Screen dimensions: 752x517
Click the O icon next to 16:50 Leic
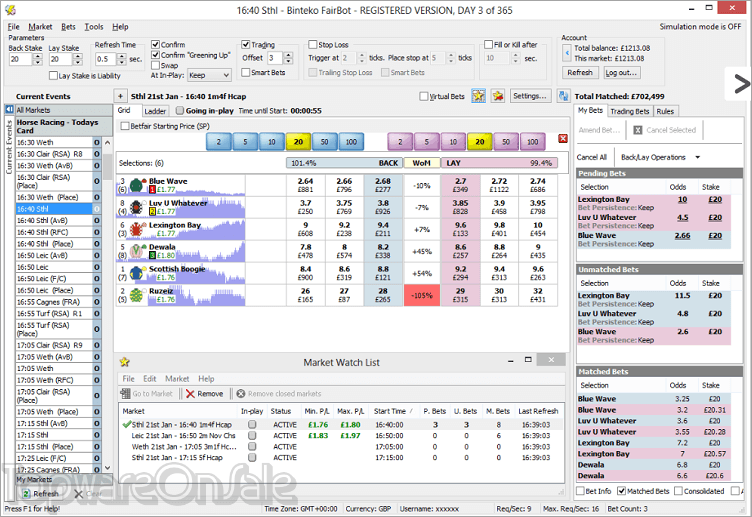coord(96,267)
